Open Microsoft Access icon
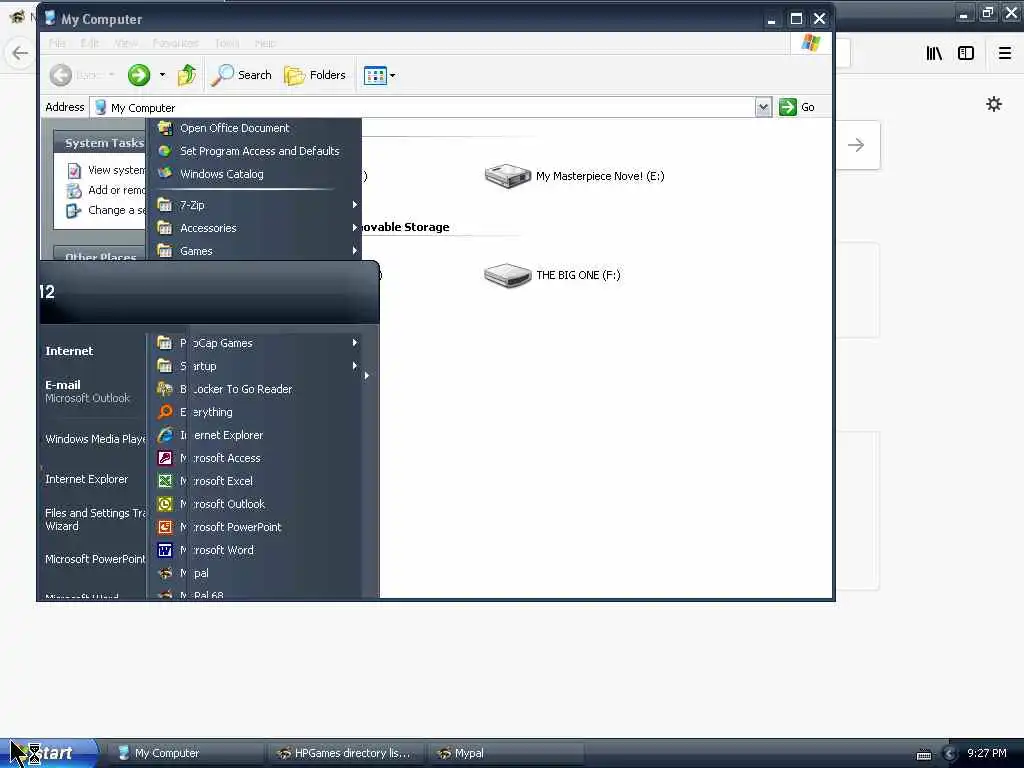The width and height of the screenshot is (1024, 768). [165, 458]
